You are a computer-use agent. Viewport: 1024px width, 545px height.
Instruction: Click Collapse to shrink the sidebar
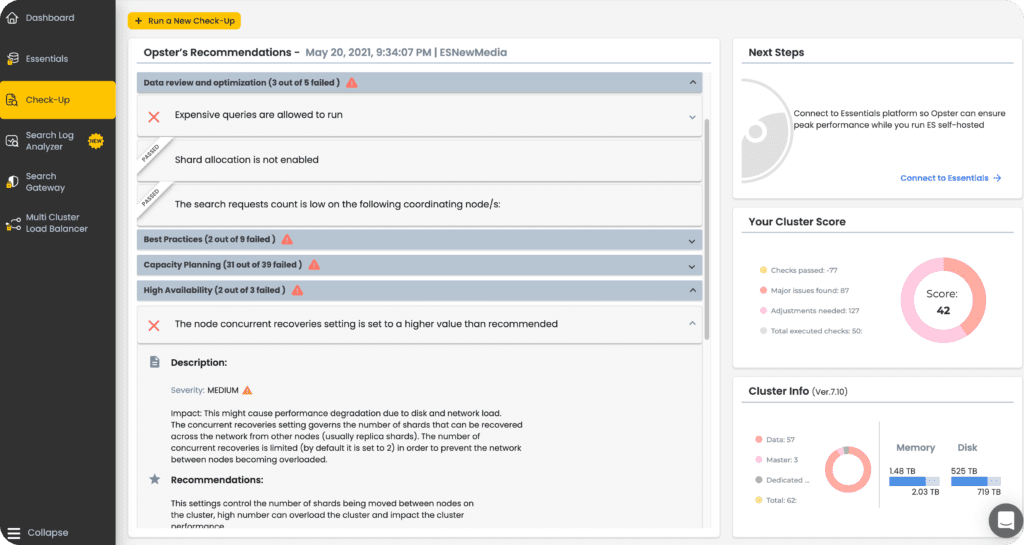click(48, 533)
